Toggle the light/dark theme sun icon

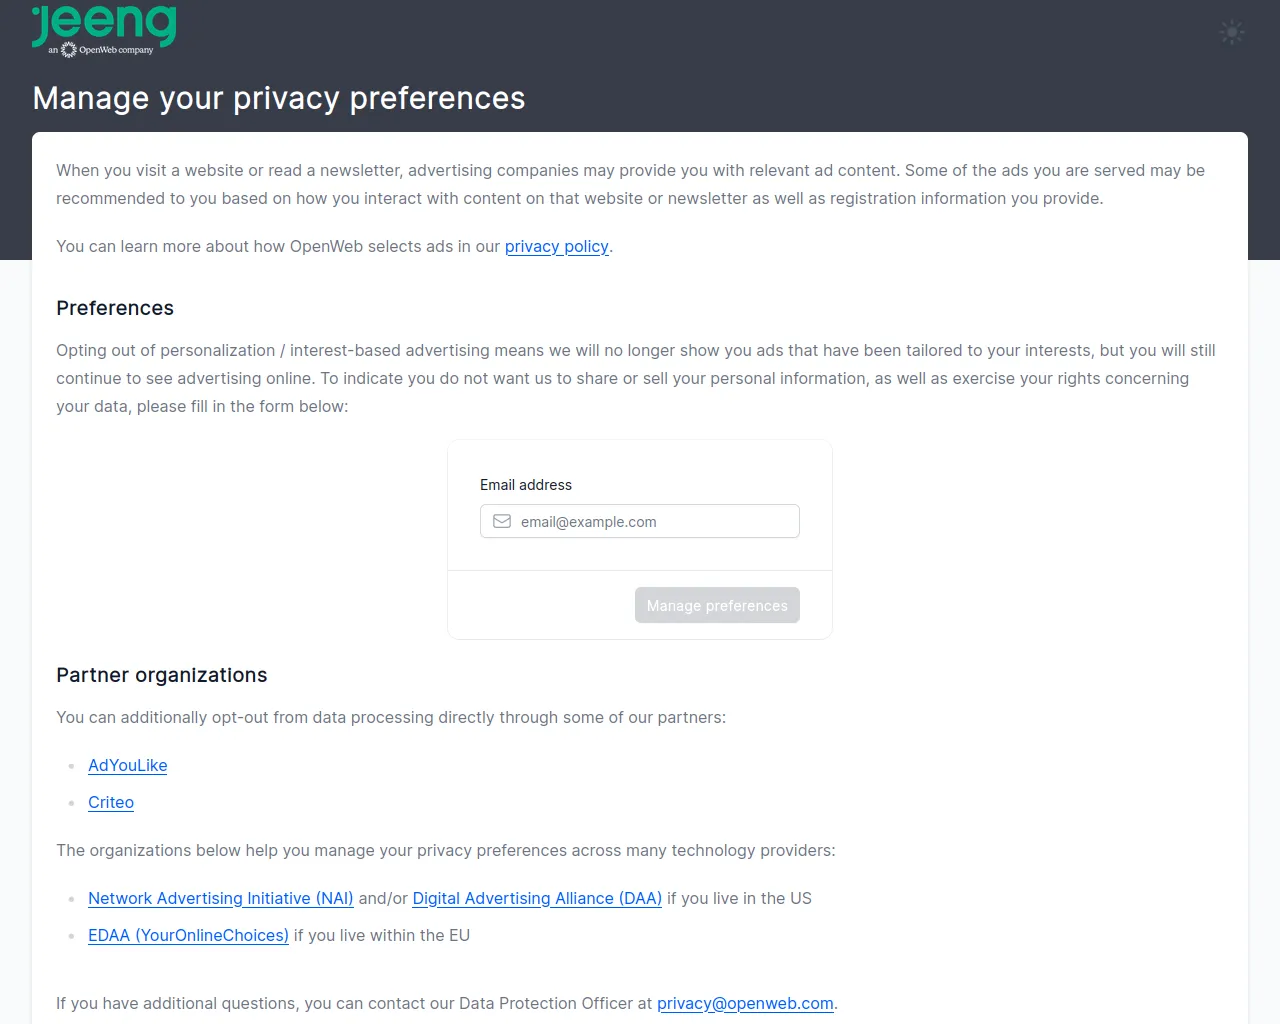point(1232,32)
